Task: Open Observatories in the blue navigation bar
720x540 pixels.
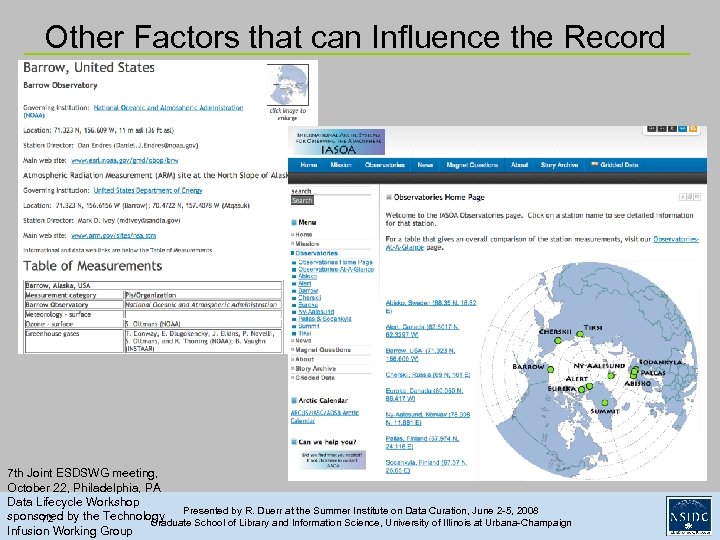Action: click(385, 165)
